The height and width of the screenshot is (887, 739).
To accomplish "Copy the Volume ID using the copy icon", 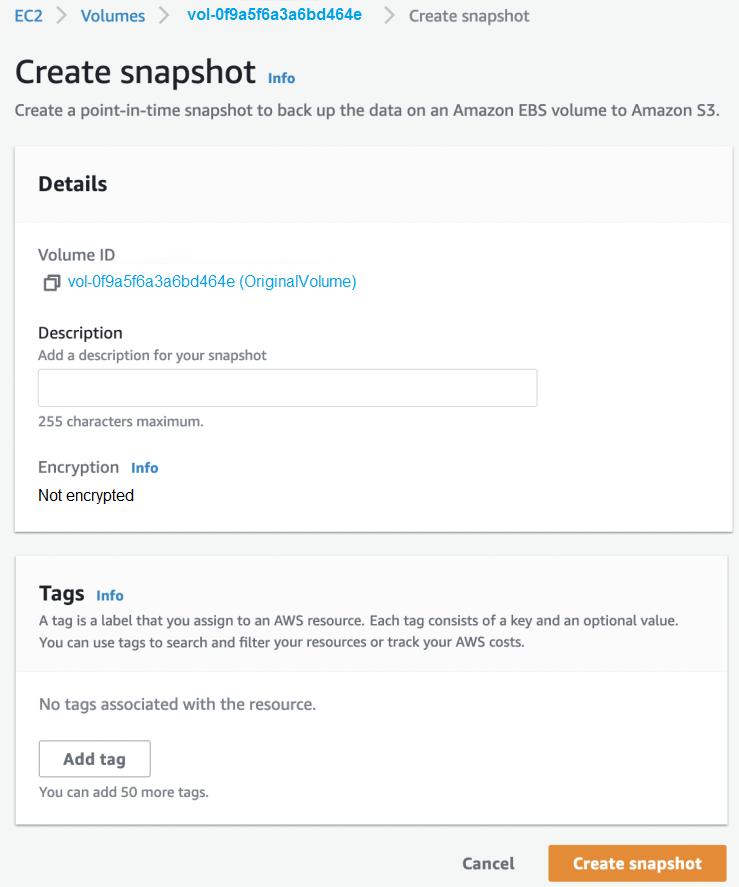I will point(51,283).
